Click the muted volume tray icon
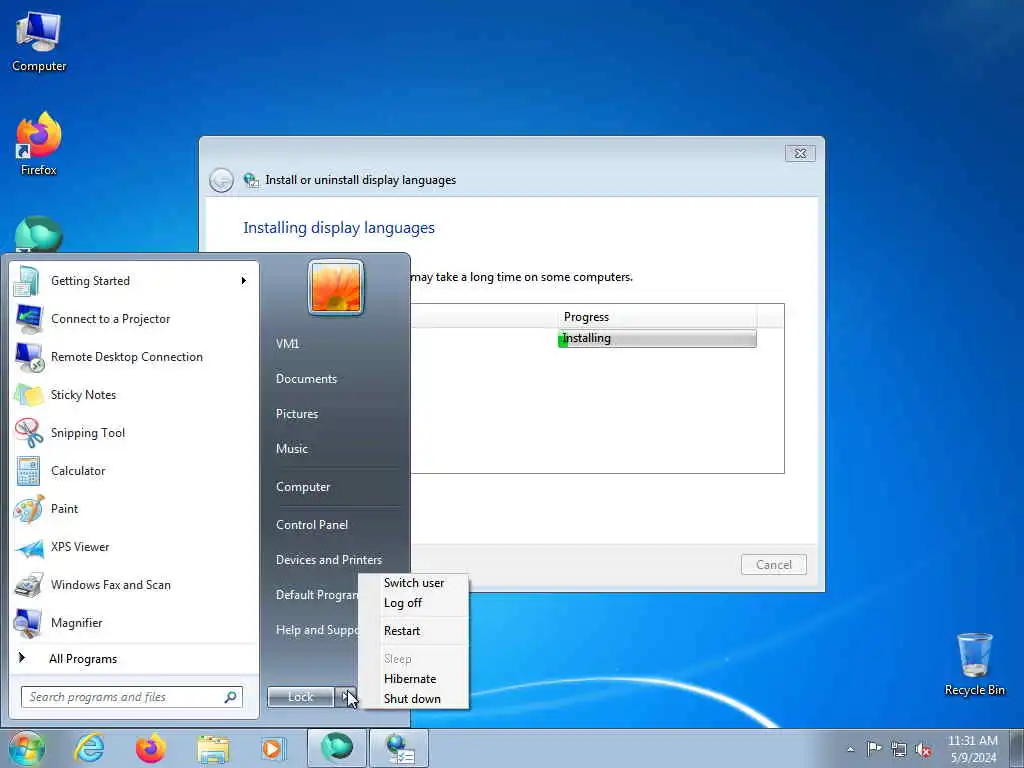 tap(923, 749)
